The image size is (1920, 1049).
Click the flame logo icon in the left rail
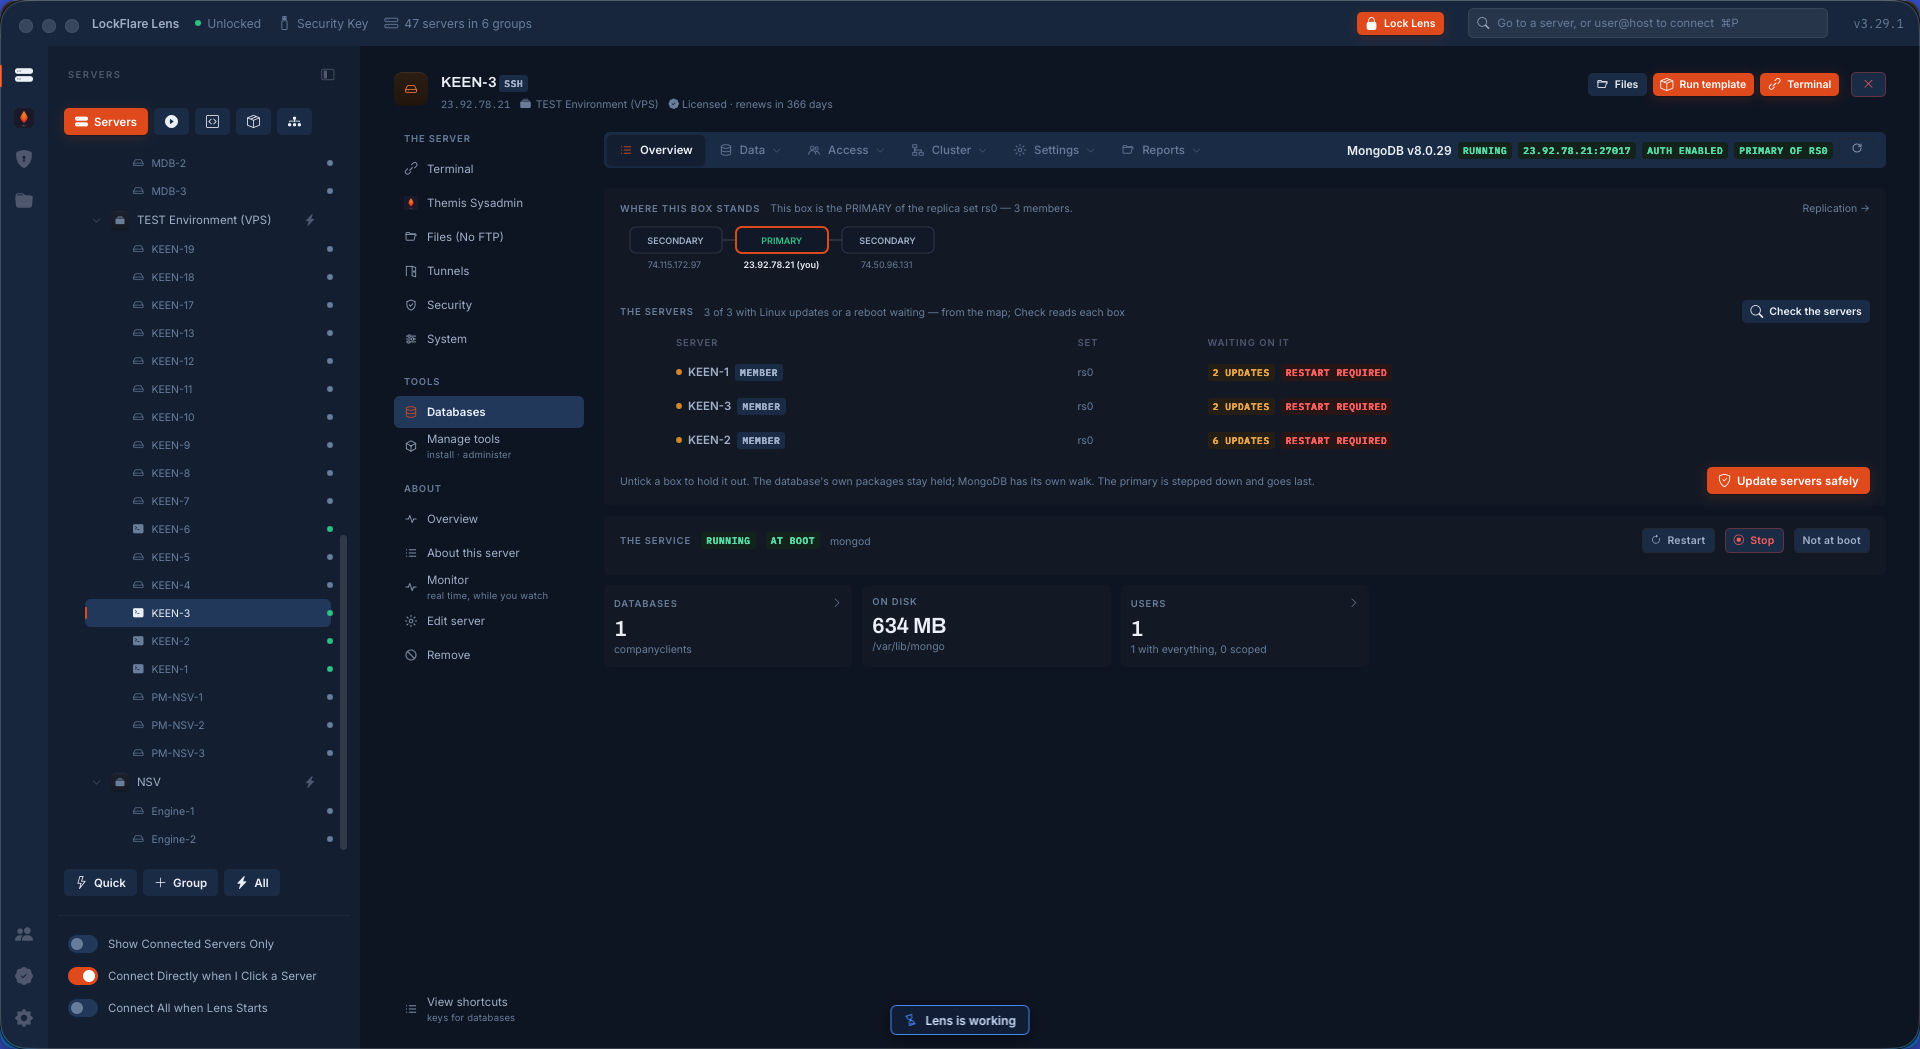coord(24,118)
